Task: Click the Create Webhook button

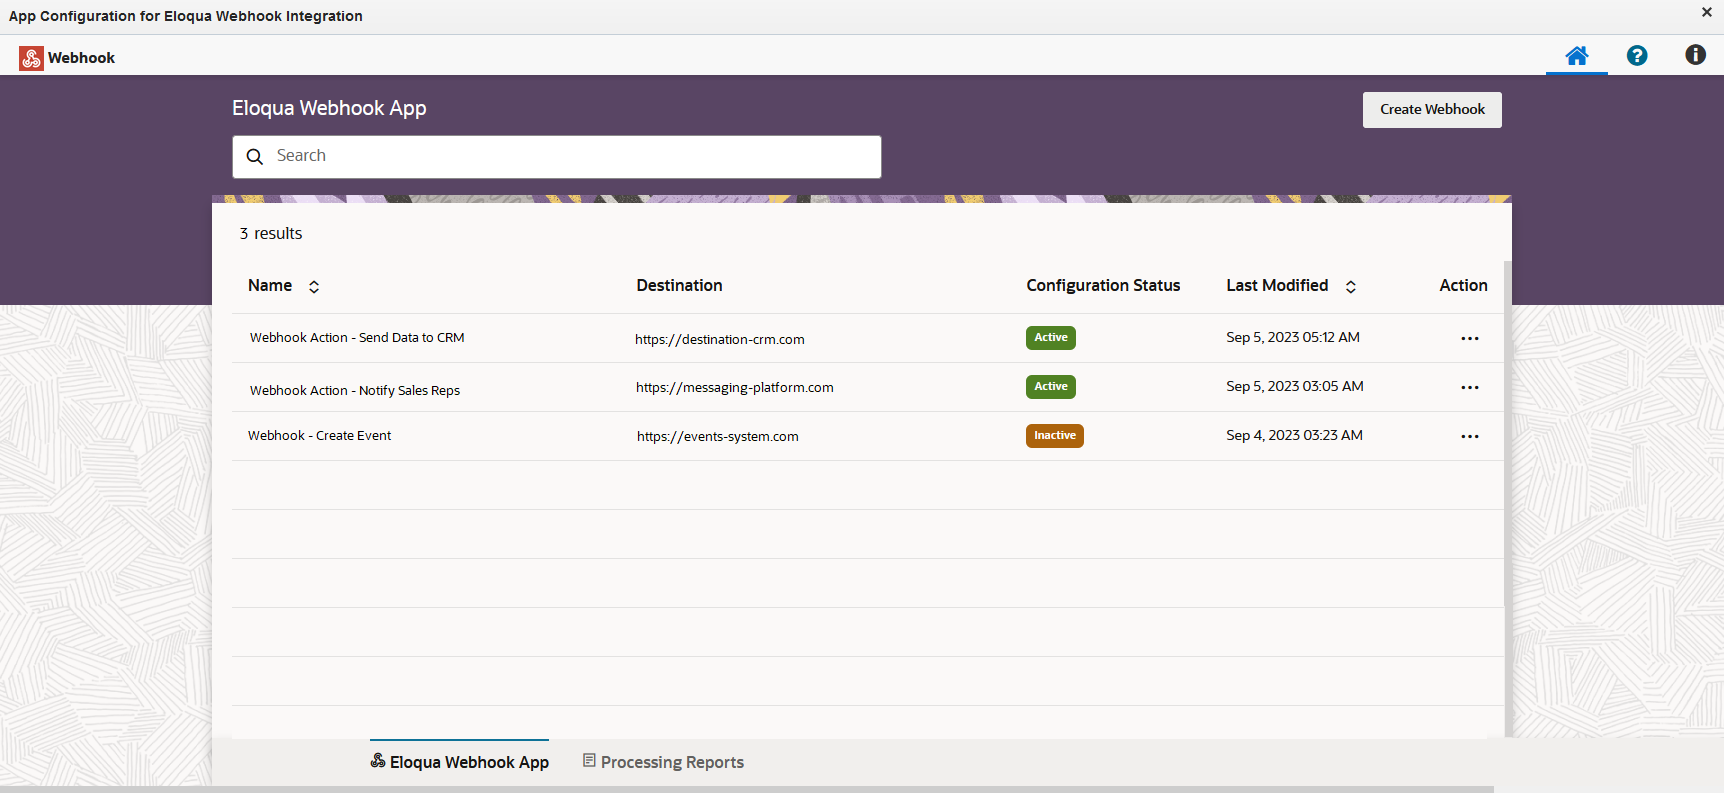Action: tap(1432, 110)
